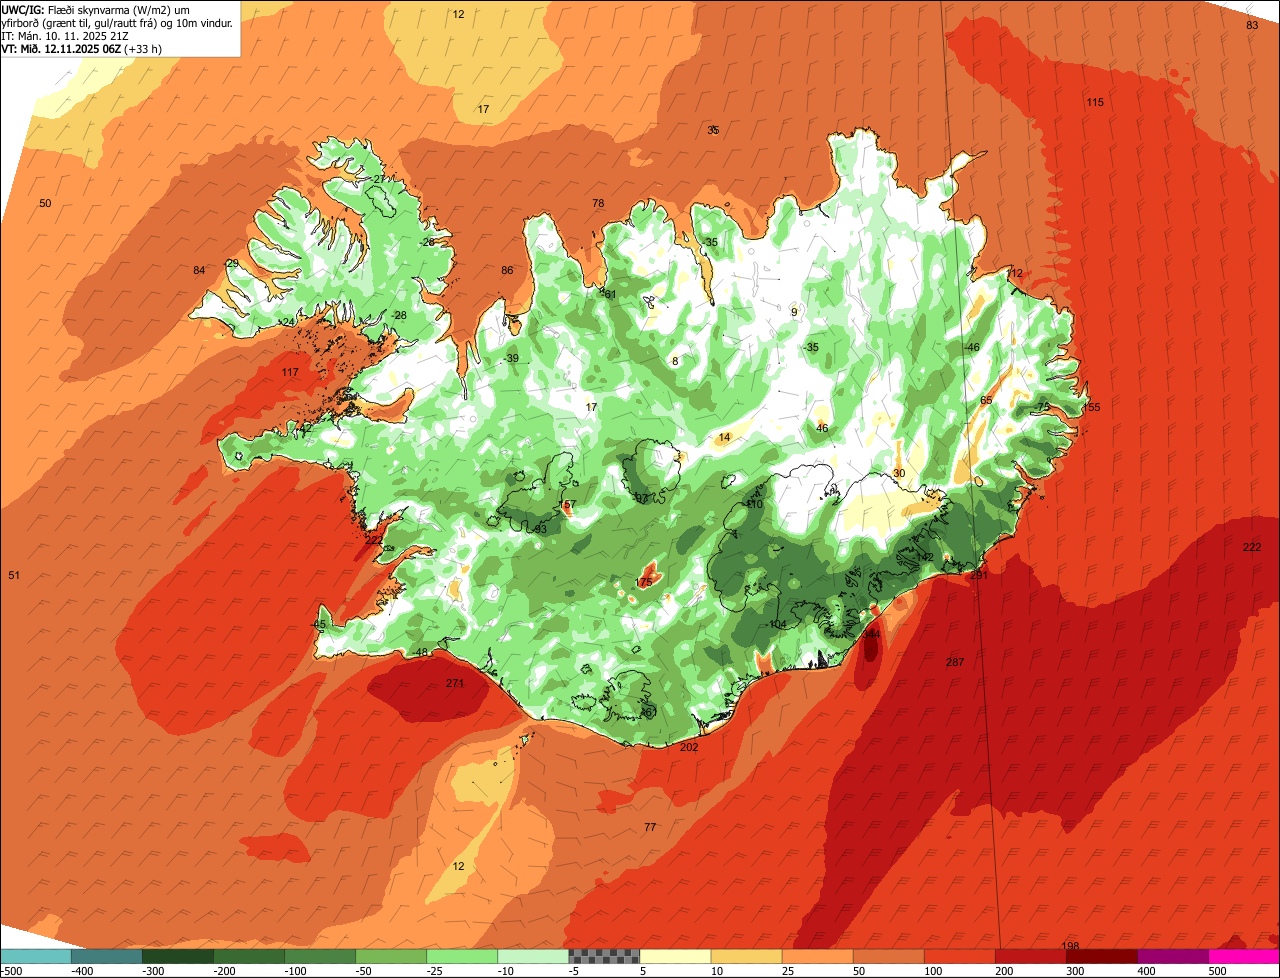Click the 'IT: Mán. 10. 11. 2025 21Z' line
Screen dimensions: 1280x978
(65, 35)
